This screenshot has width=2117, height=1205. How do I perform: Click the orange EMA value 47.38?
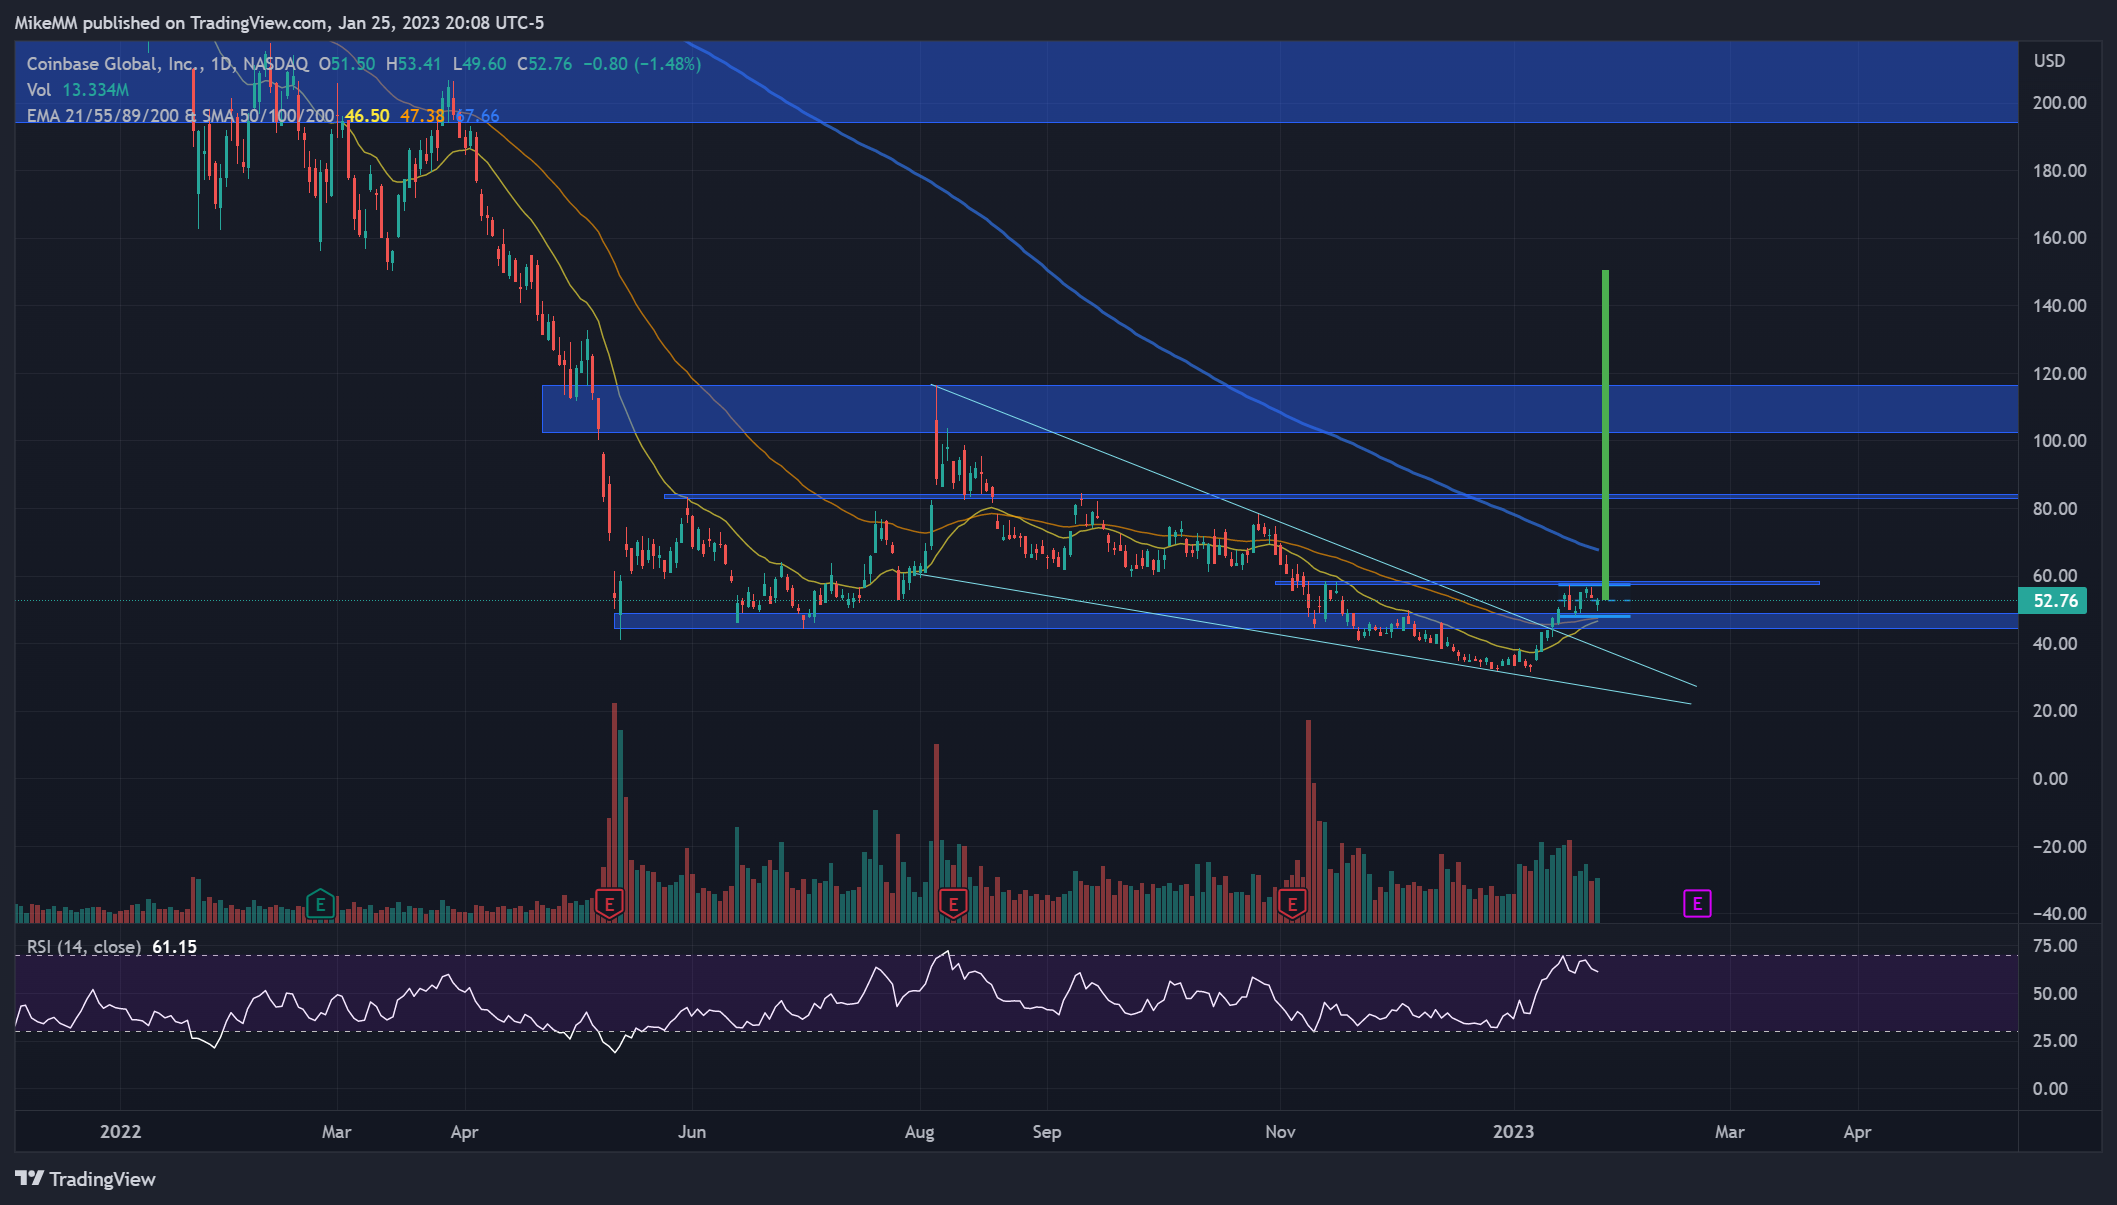[422, 116]
